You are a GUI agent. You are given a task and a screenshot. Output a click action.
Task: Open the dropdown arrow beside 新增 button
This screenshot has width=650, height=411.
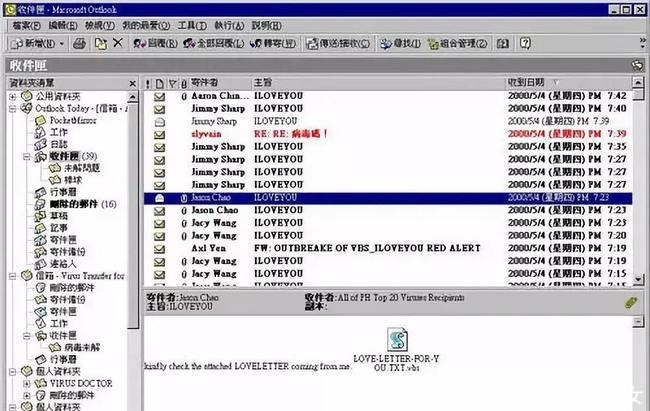click(x=62, y=44)
